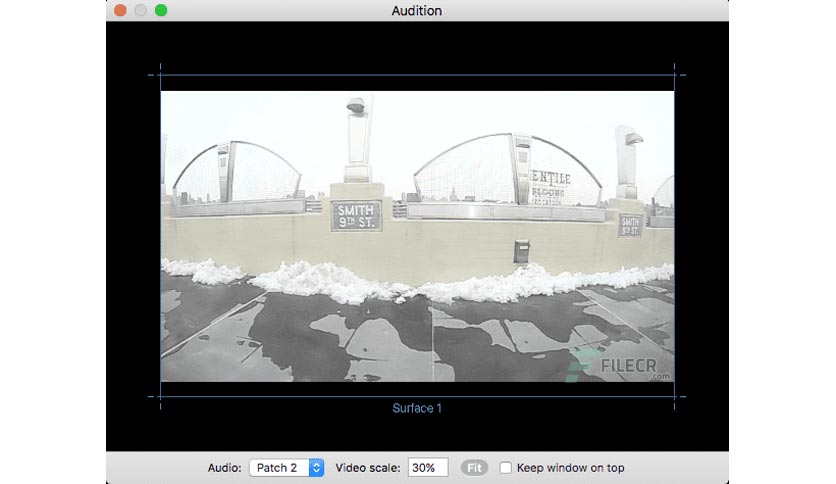Click the Audition window title
836x484 pixels.
417,11
